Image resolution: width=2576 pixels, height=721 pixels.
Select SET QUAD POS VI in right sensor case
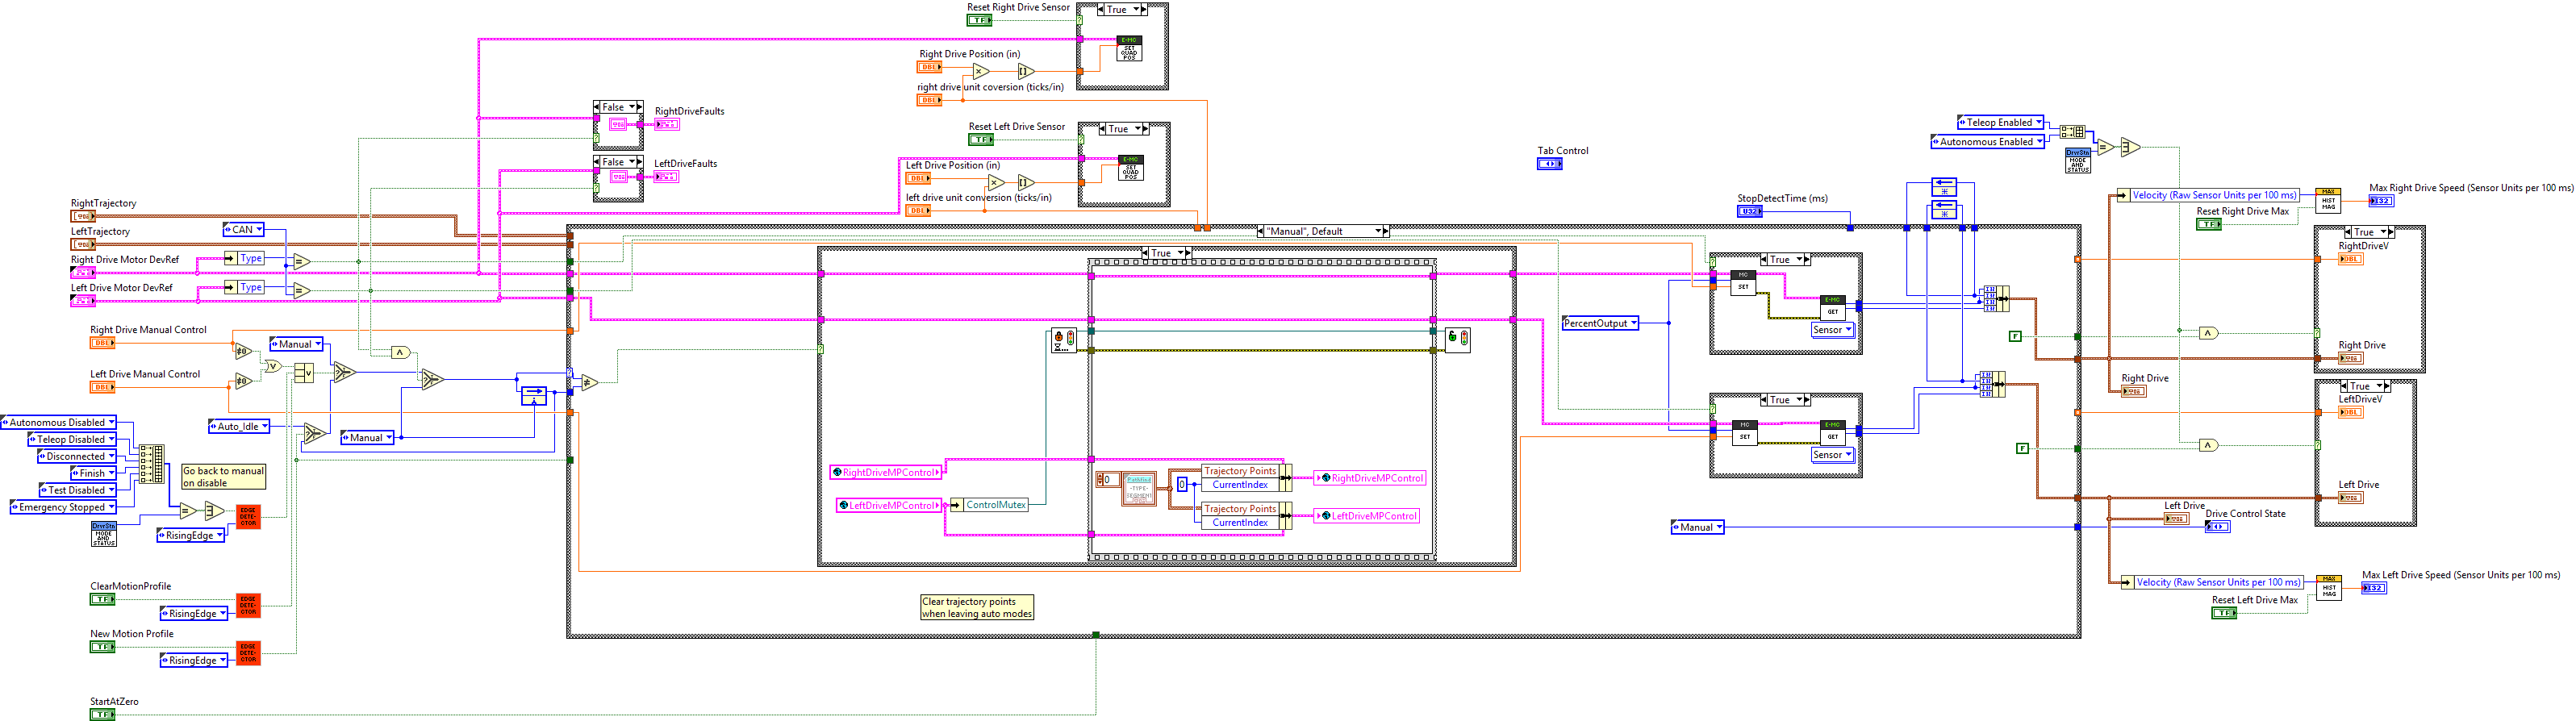1129,49
